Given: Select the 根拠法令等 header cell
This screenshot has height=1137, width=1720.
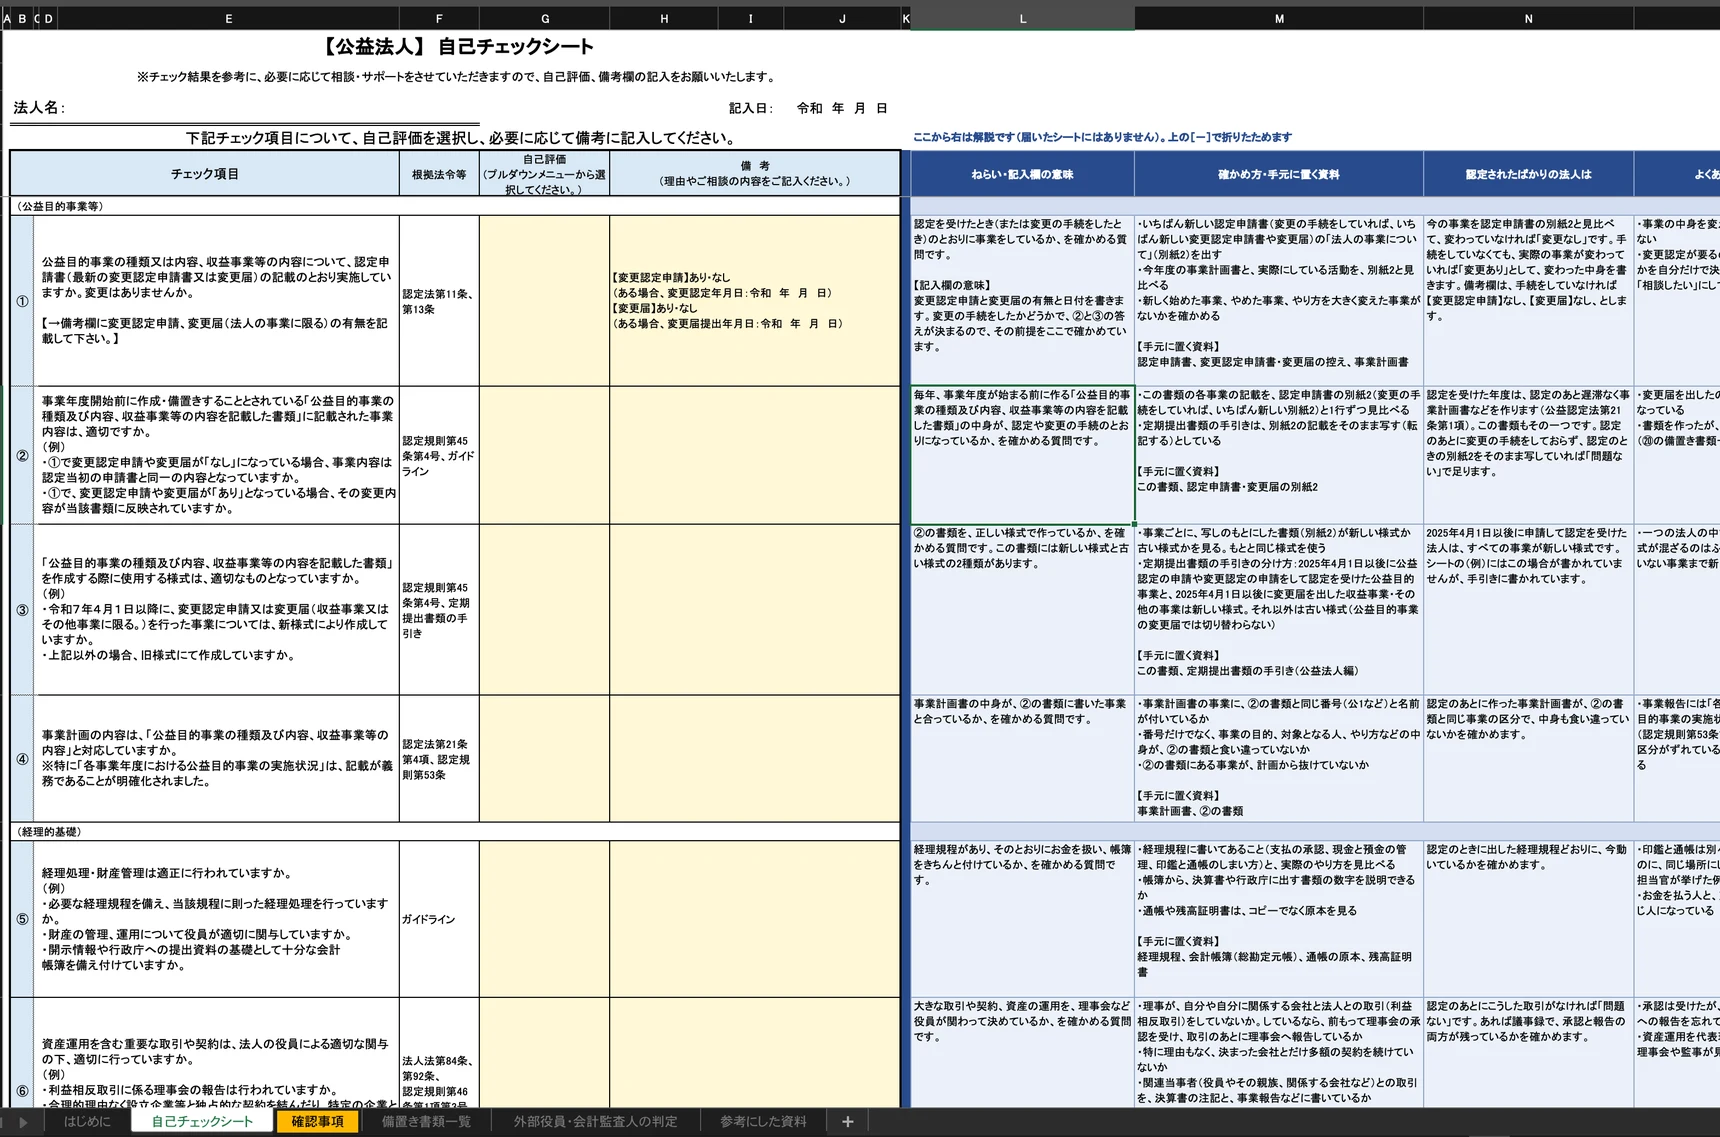Looking at the screenshot, I should [439, 174].
